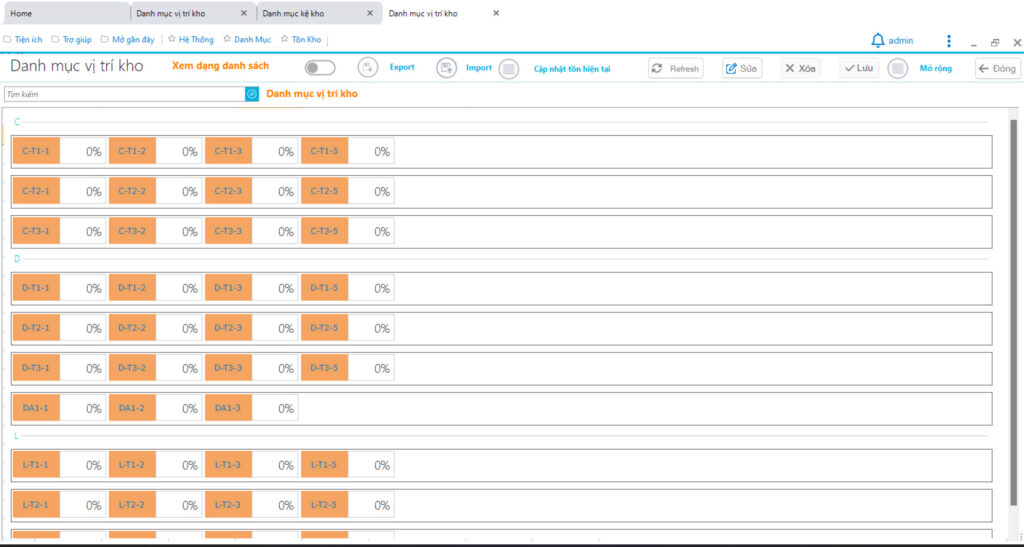Viewport: 1024px width, 547px height.
Task: Close the Danh mục kệ kho tab
Action: 370,13
